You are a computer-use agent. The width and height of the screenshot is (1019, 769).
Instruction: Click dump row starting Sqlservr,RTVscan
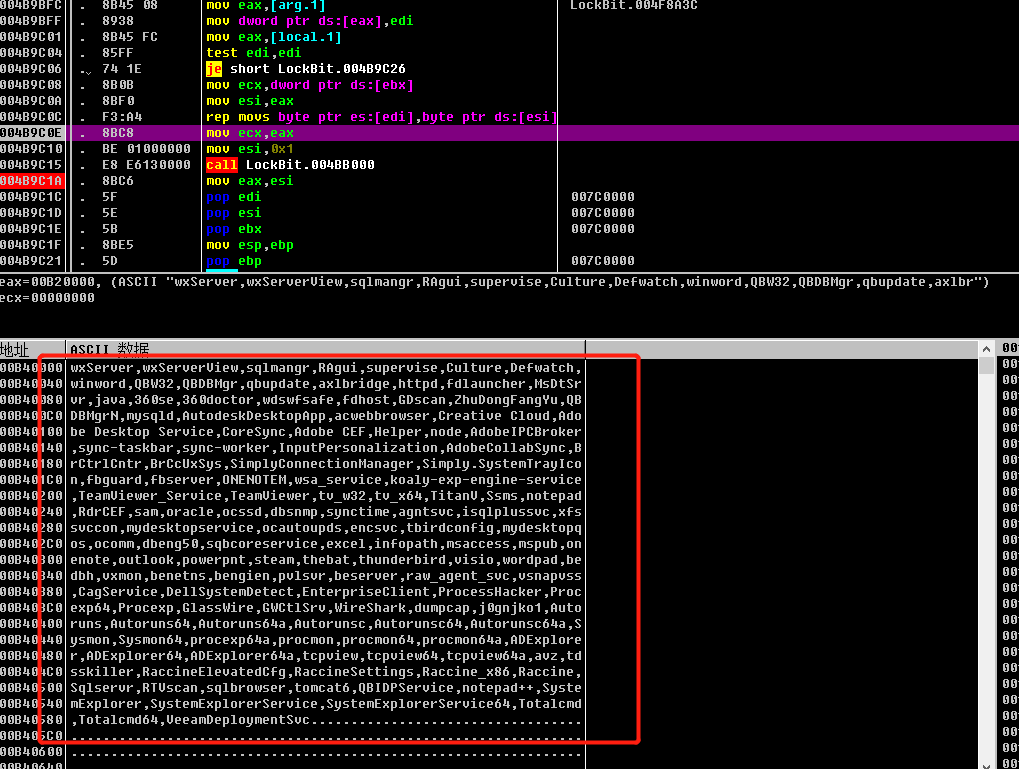pyautogui.click(x=326, y=688)
